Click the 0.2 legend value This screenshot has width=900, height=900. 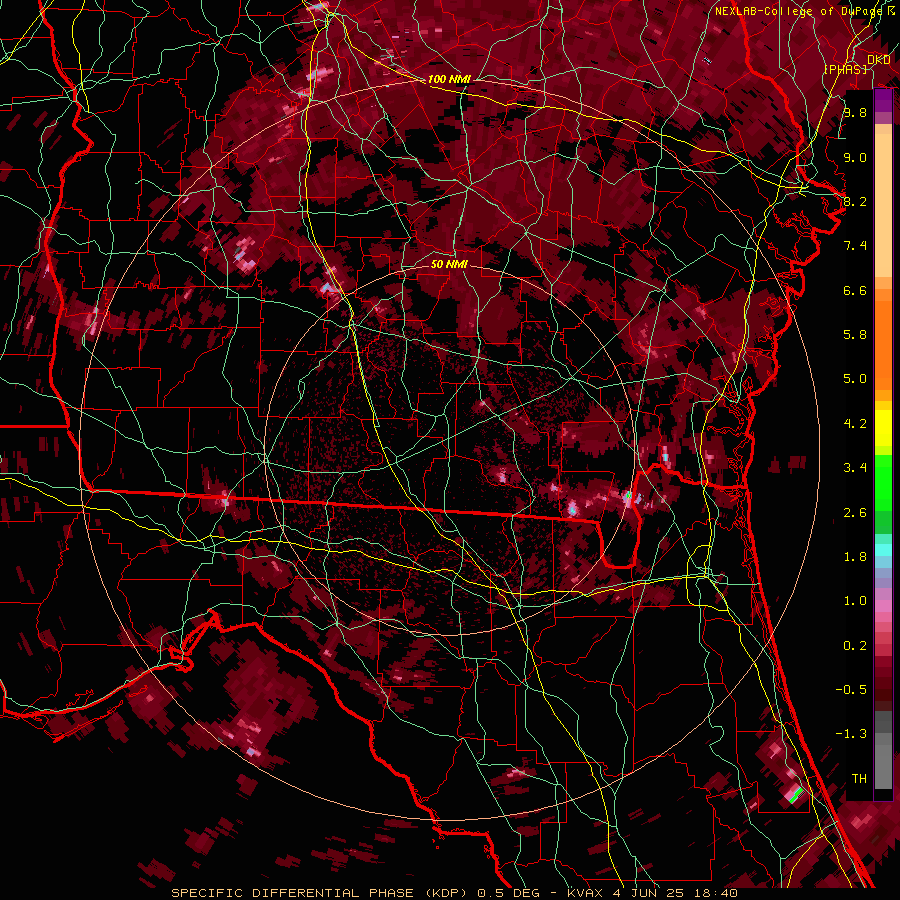(855, 646)
